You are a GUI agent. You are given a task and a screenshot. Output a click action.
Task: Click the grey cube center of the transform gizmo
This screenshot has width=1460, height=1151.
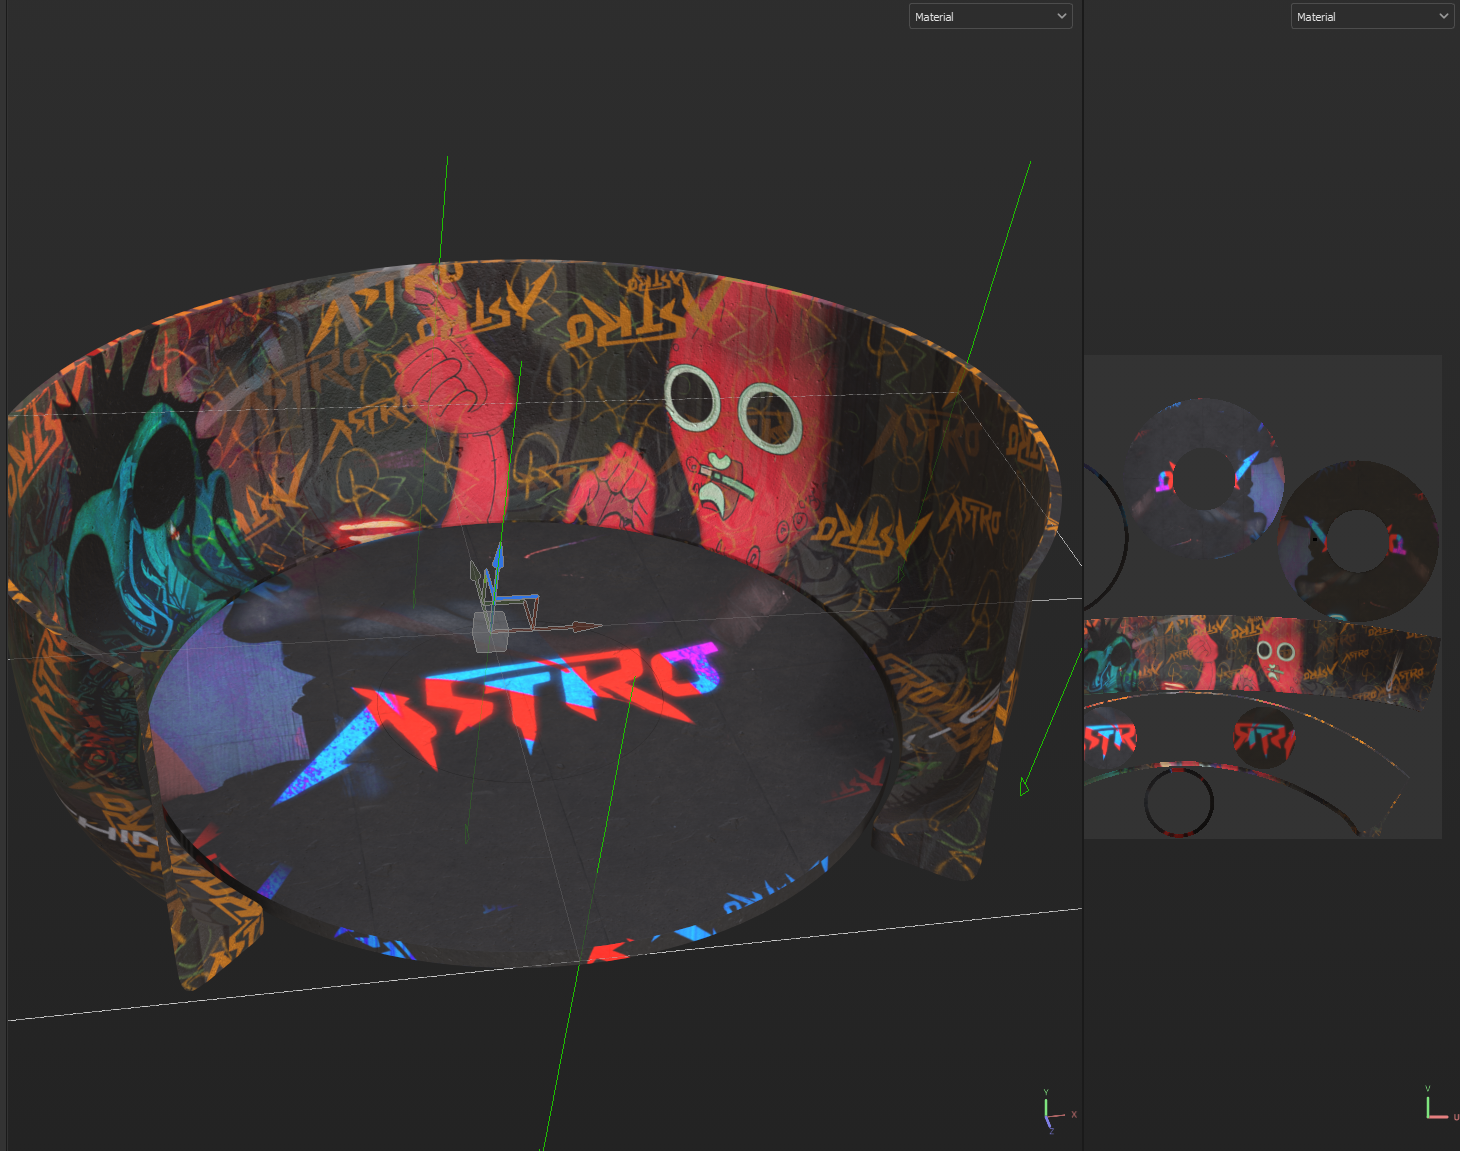click(x=490, y=632)
